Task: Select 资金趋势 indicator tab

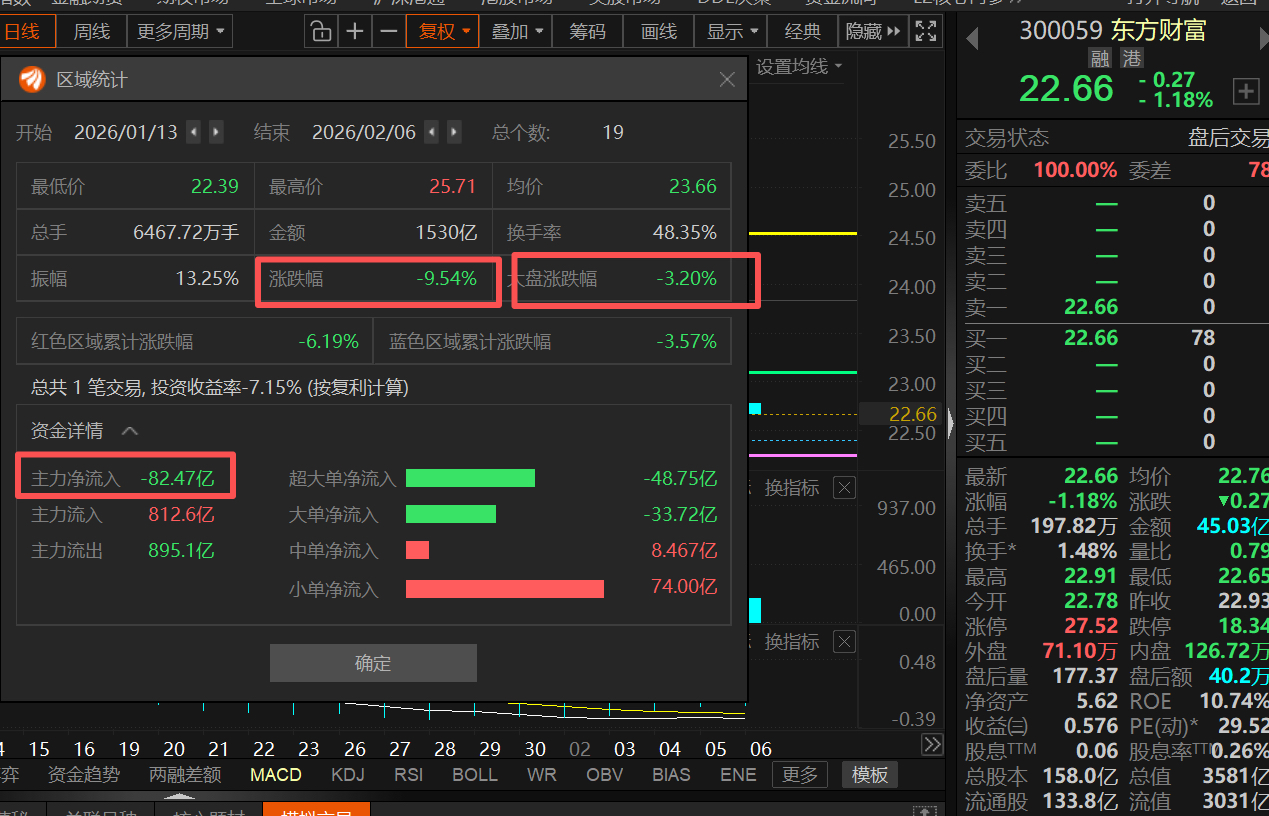Action: [84, 775]
